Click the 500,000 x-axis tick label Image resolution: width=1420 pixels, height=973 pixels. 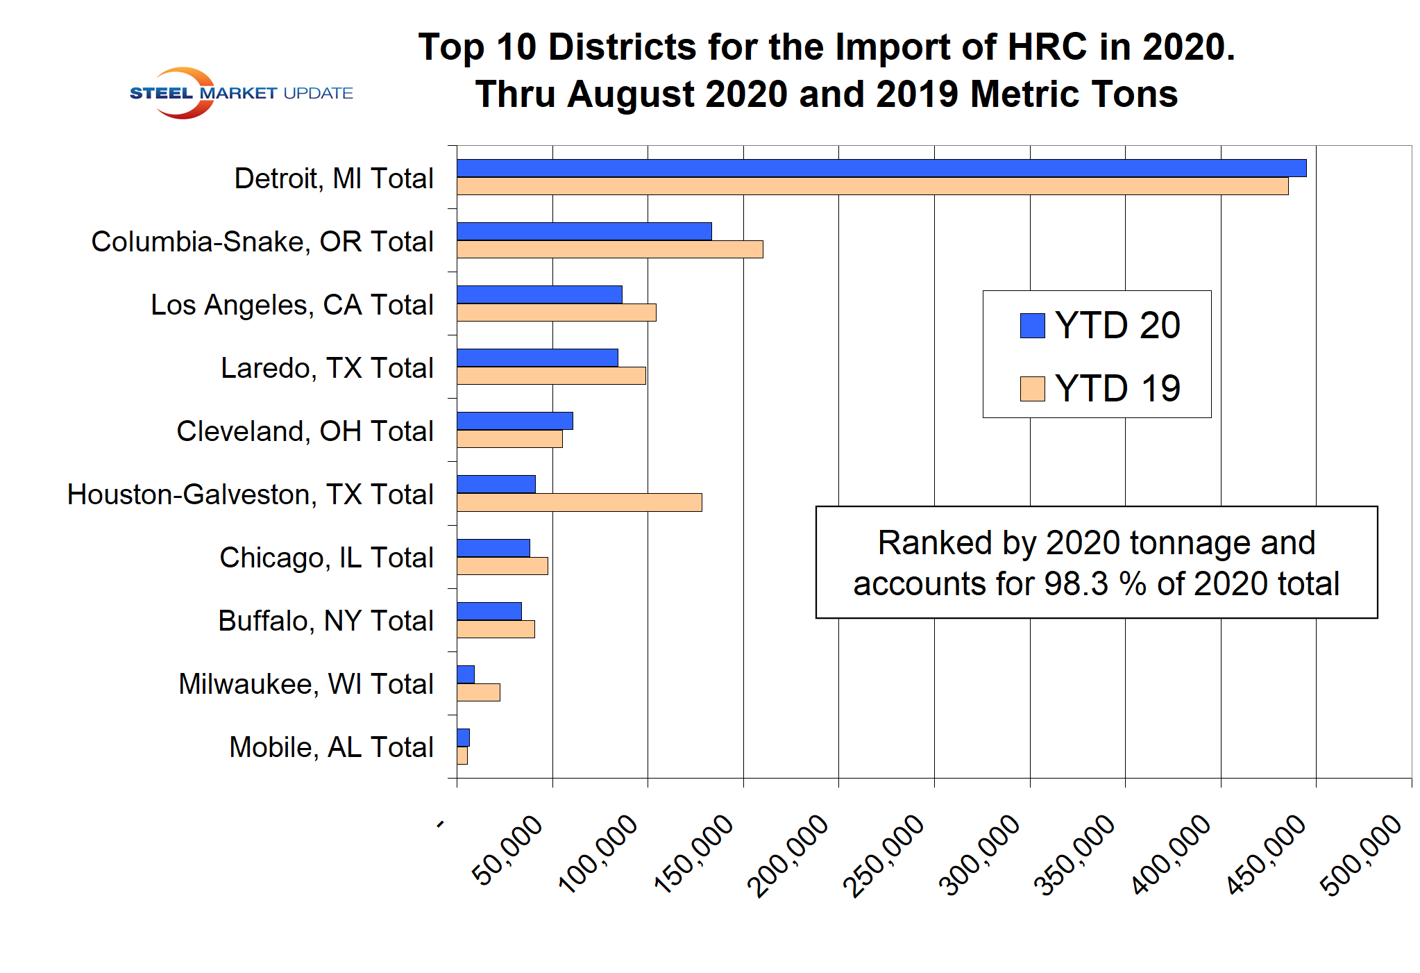click(x=1360, y=856)
